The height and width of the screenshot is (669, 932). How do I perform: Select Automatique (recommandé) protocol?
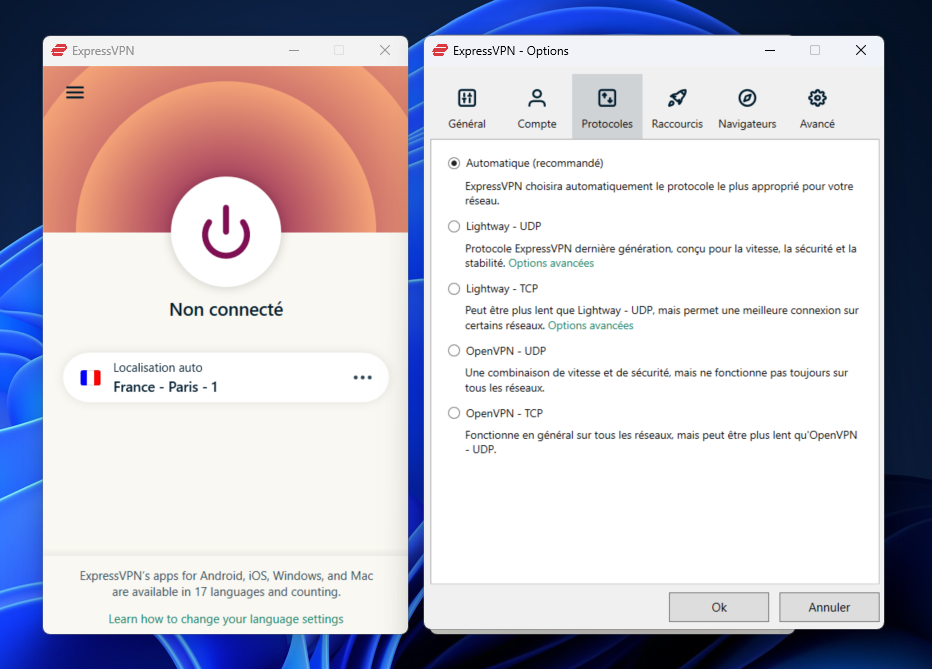pos(454,163)
